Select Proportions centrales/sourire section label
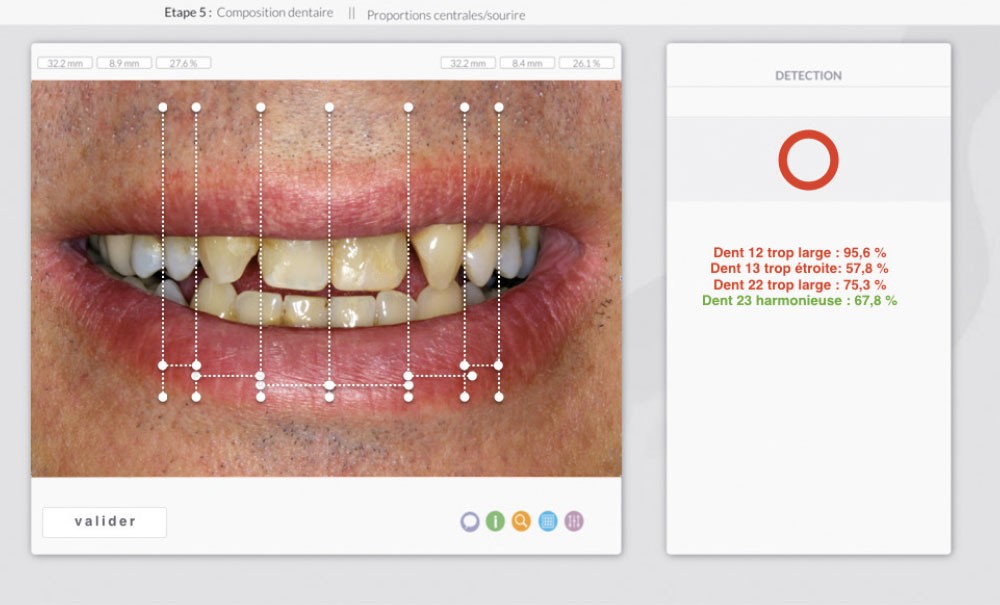 click(446, 15)
